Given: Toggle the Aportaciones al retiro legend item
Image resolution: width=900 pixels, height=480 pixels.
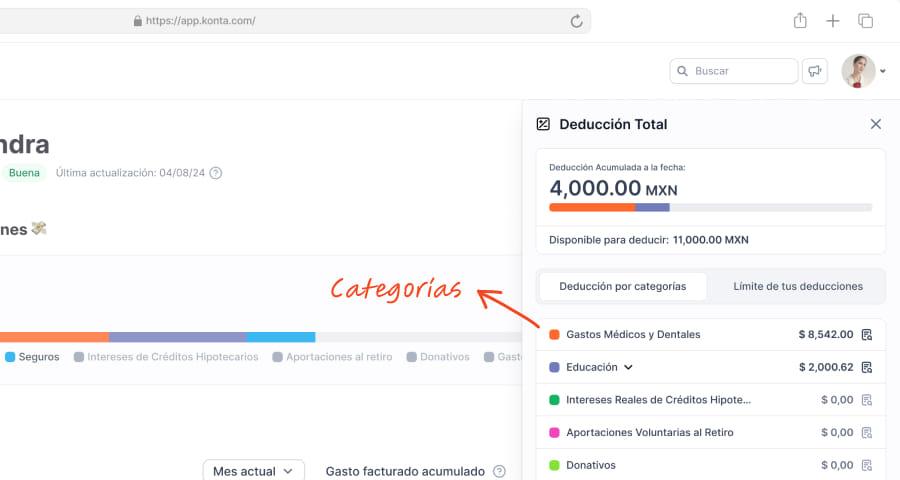Looking at the screenshot, I should pos(332,357).
